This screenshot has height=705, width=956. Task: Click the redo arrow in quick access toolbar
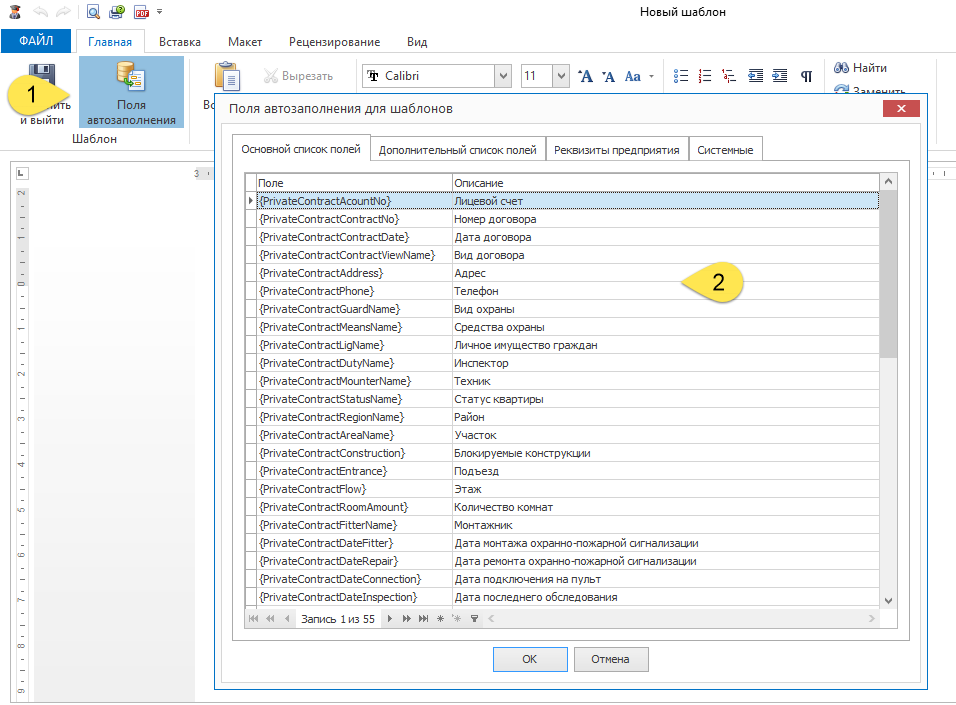point(63,12)
